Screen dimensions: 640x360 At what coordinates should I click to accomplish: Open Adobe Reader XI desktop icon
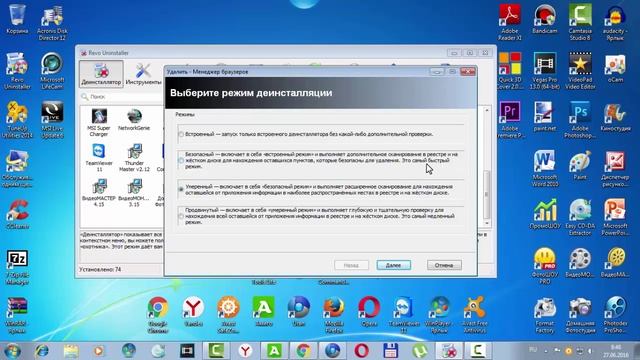[510, 22]
